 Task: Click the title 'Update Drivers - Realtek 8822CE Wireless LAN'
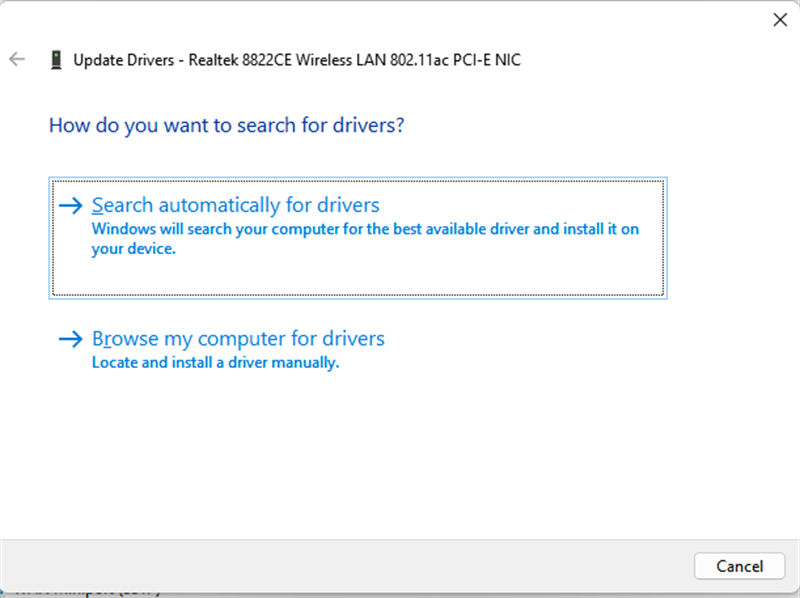pyautogui.click(x=297, y=60)
